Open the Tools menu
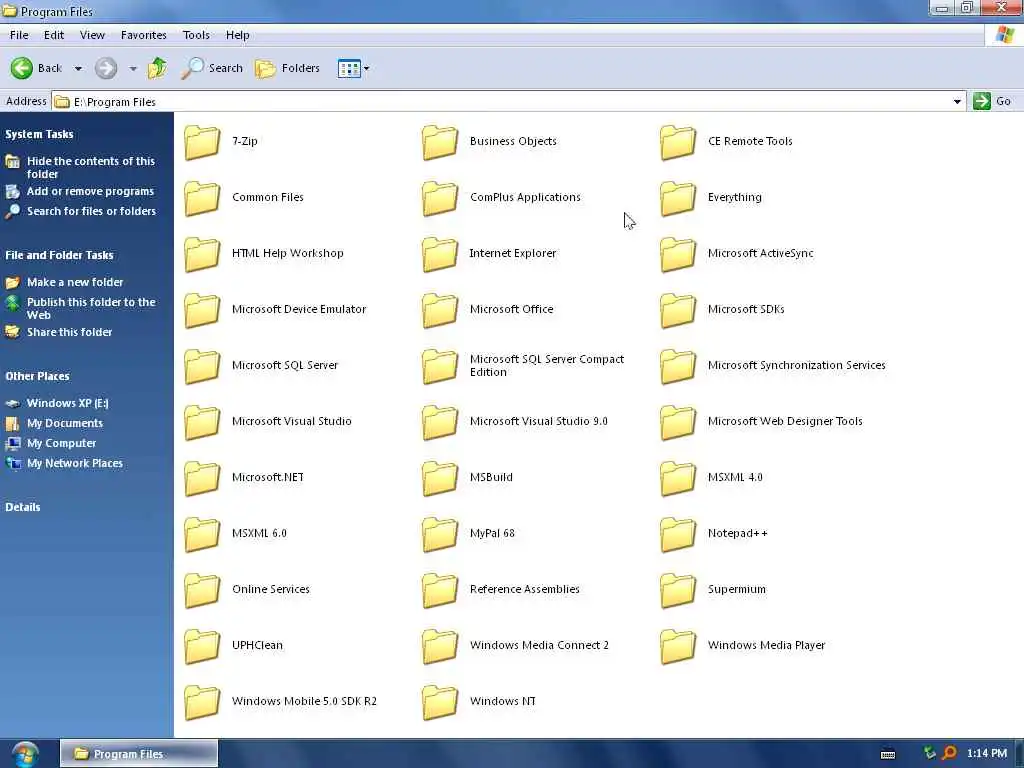 click(196, 35)
